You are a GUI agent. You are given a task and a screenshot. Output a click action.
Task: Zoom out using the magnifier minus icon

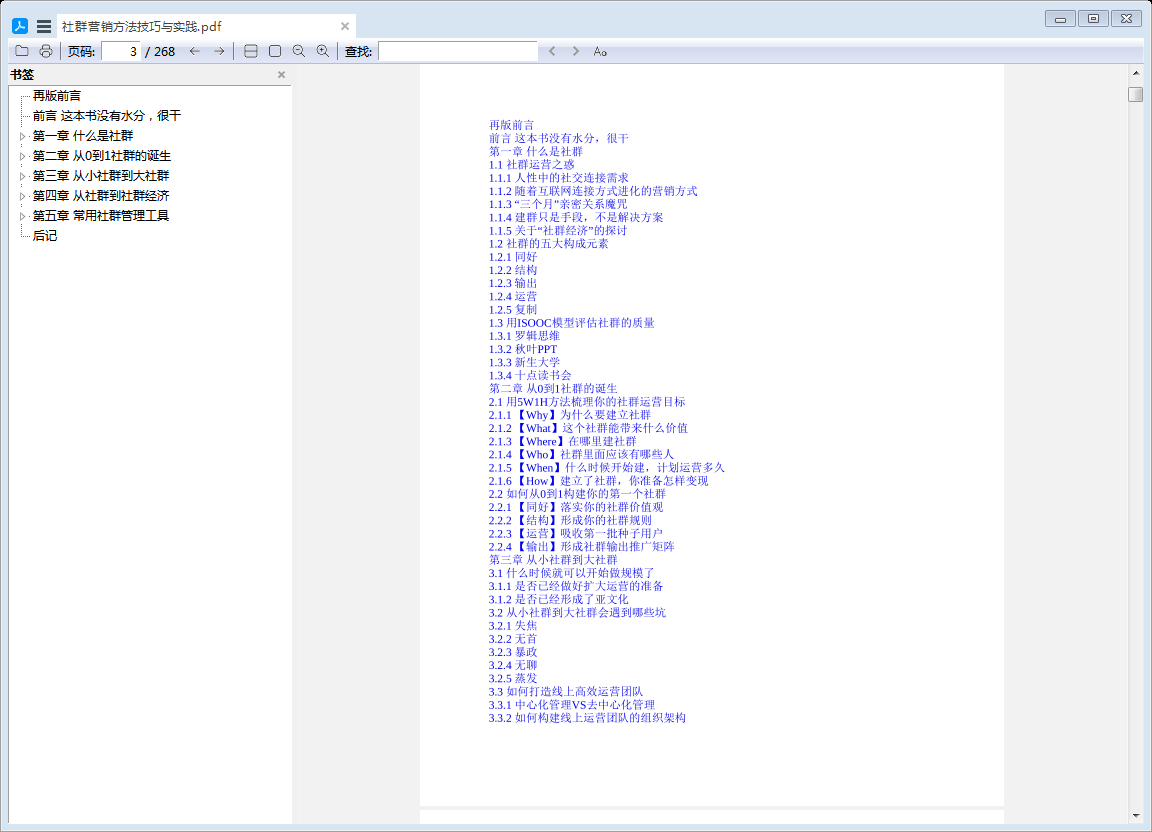click(299, 51)
